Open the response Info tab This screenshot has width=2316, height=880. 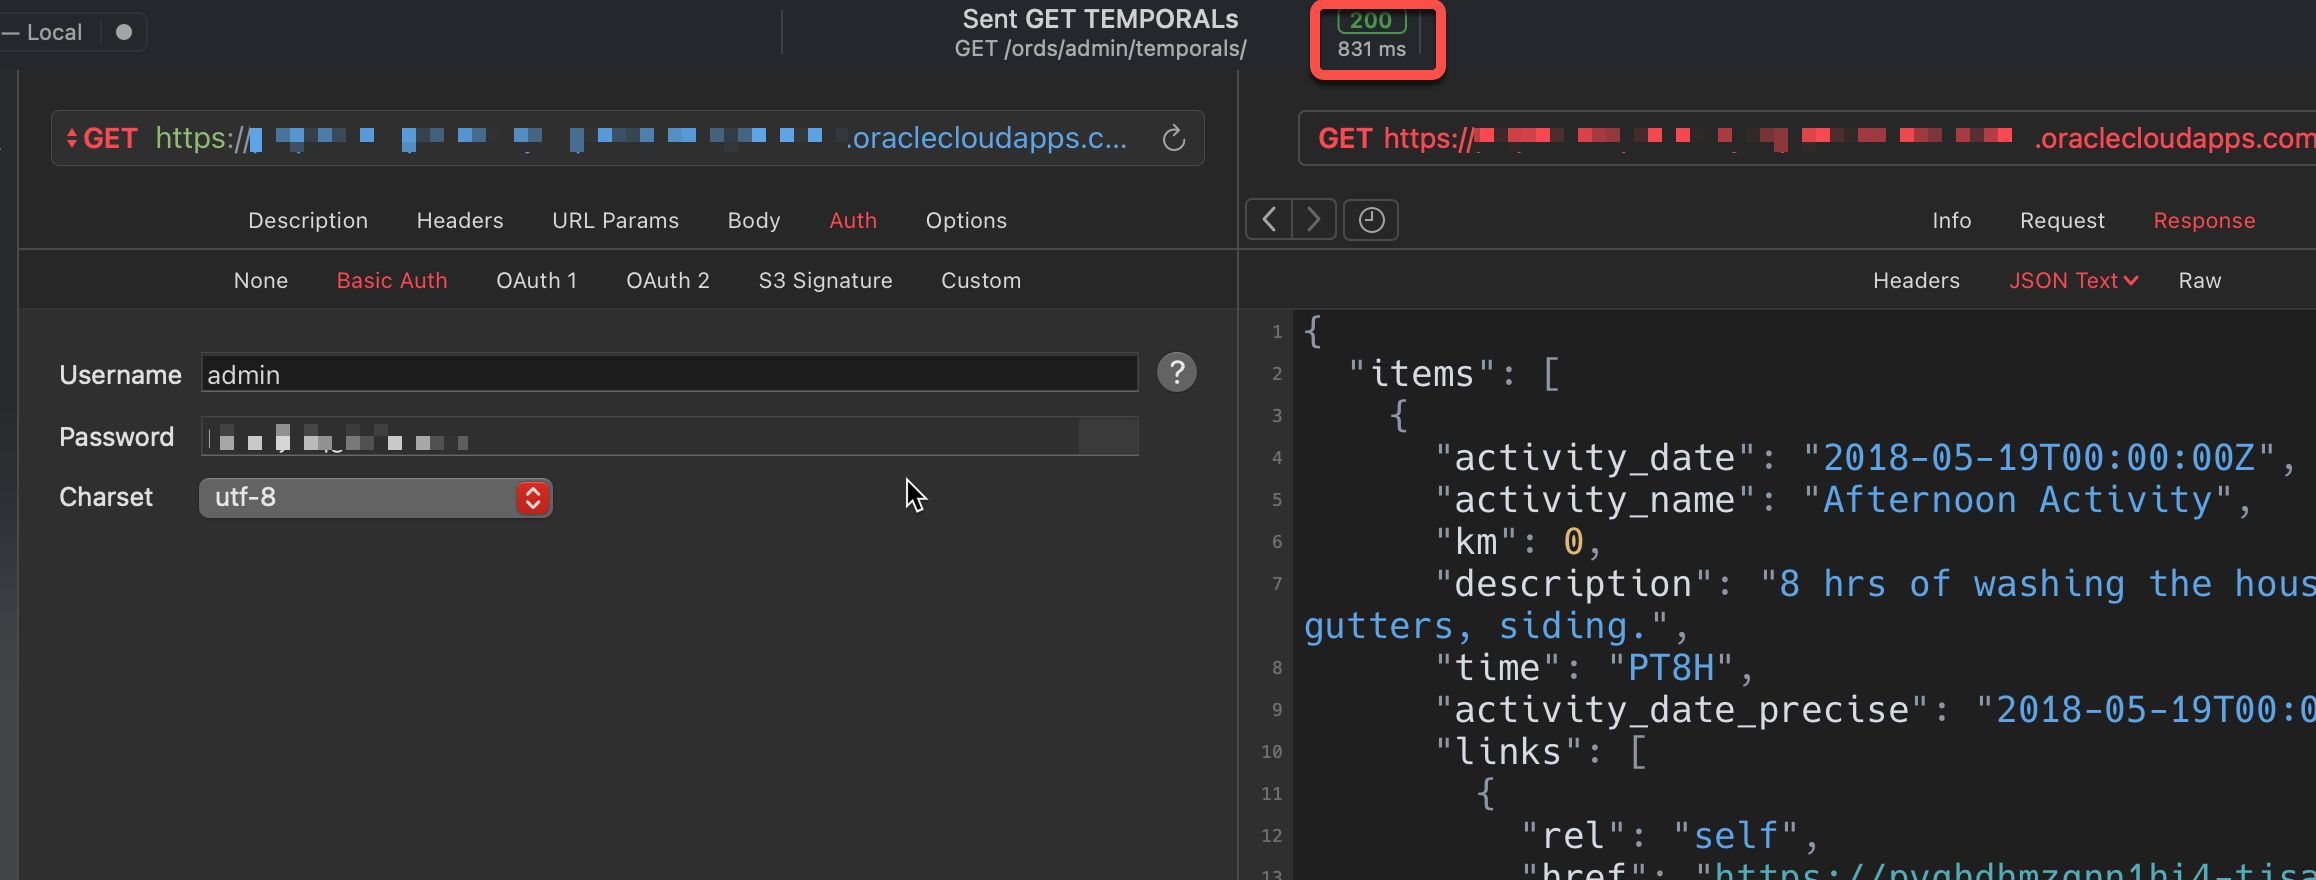click(1951, 221)
